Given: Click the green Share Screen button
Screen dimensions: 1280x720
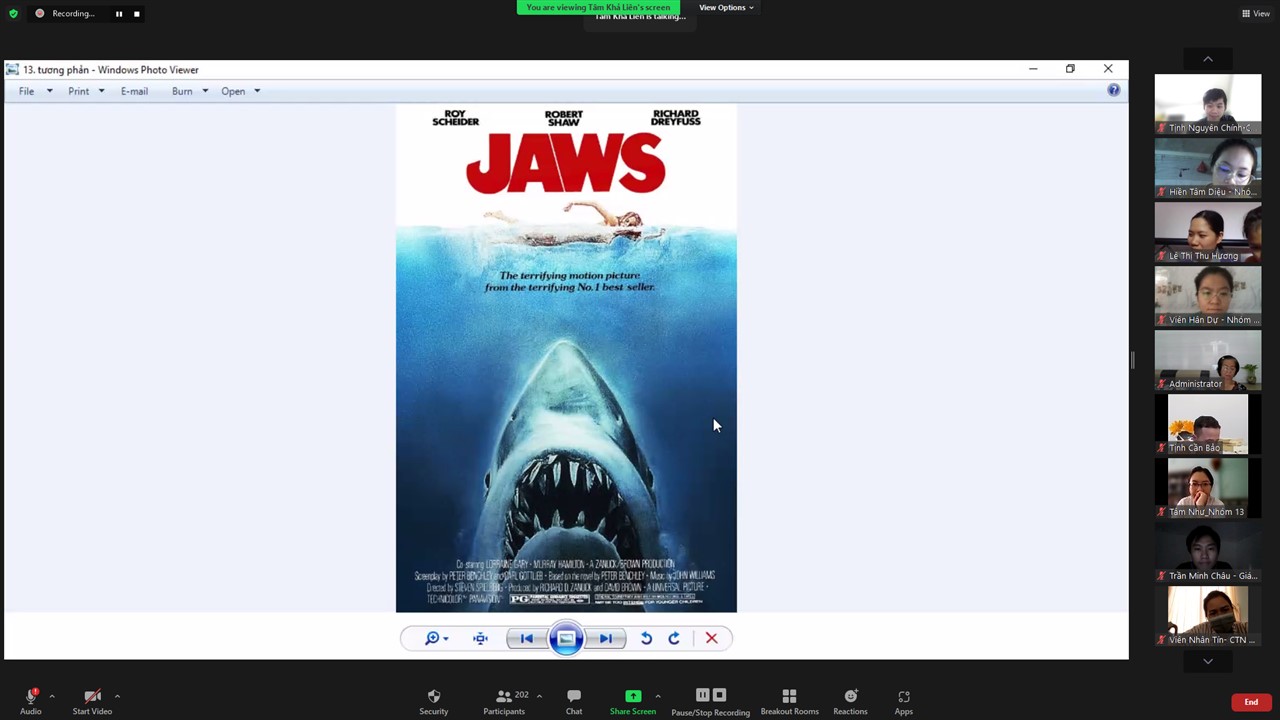Looking at the screenshot, I should coord(633,702).
